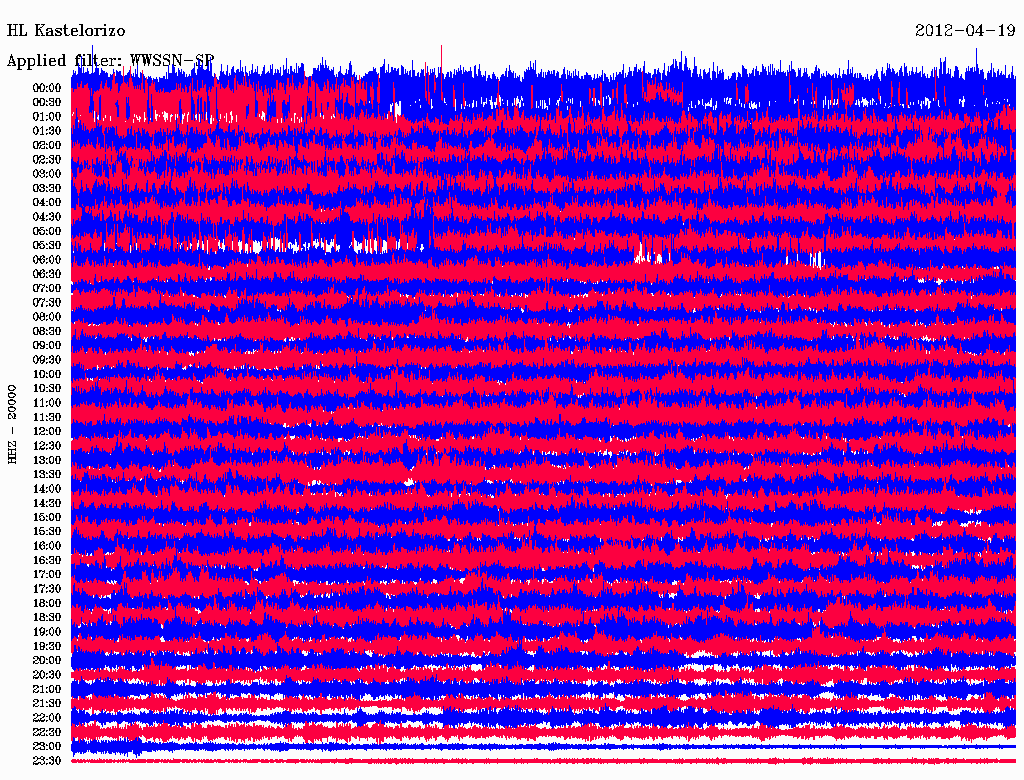Select the 13:30 row label

(47, 474)
